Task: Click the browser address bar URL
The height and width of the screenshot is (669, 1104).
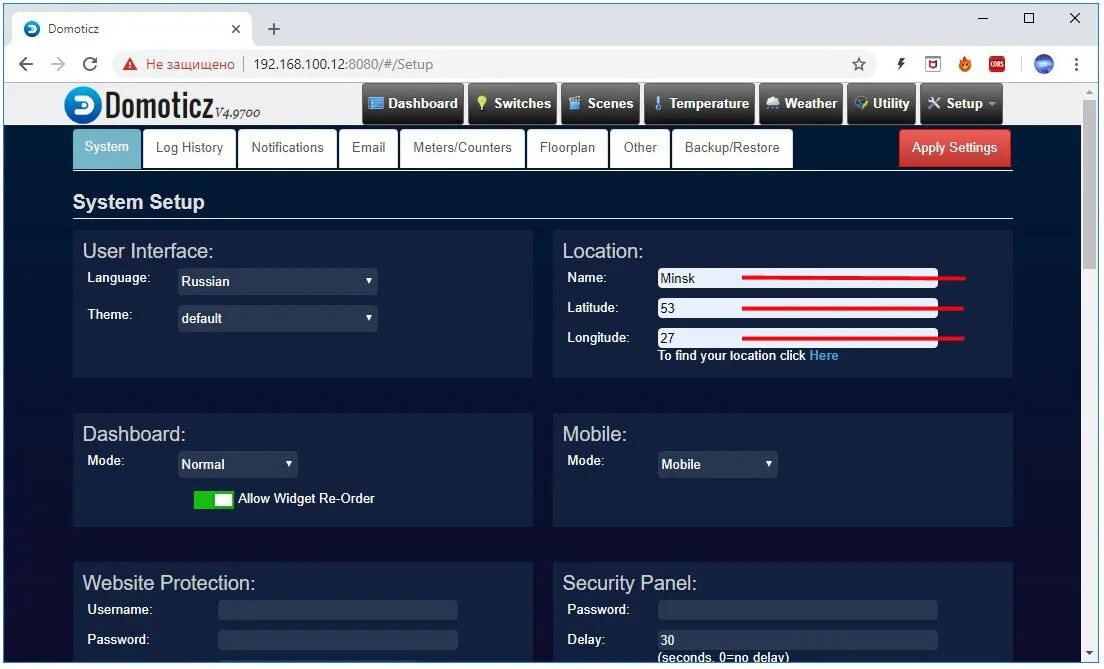Action: (x=343, y=64)
